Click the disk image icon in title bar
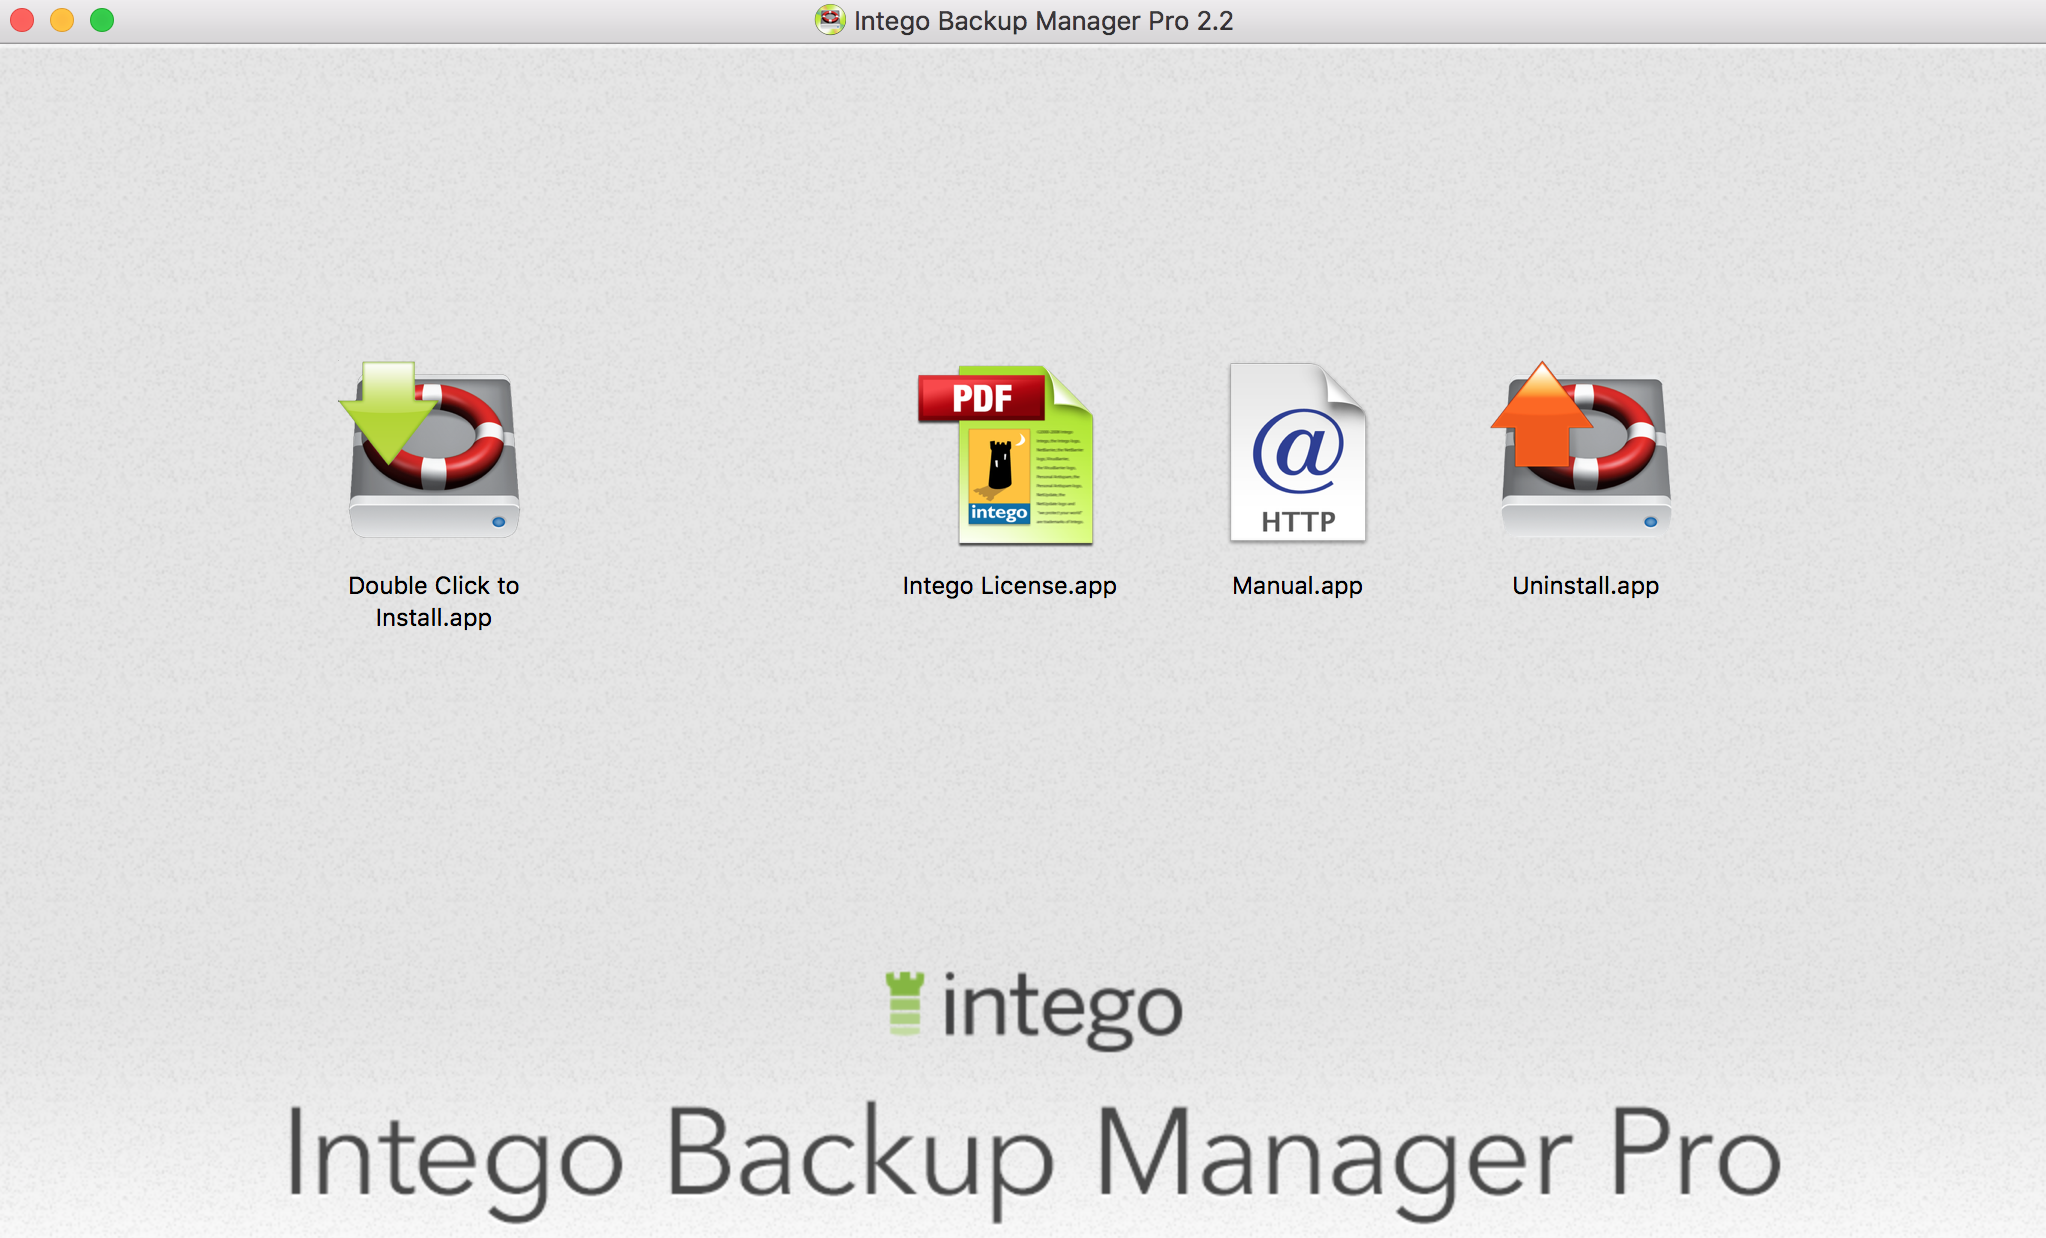Viewport: 2046px width, 1238px height. point(830,20)
